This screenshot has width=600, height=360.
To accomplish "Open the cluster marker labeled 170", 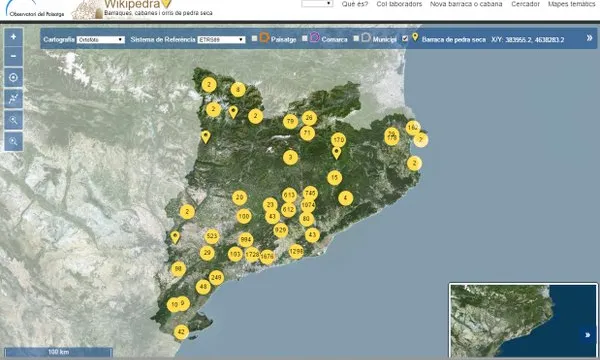I will pyautogui.click(x=338, y=140).
